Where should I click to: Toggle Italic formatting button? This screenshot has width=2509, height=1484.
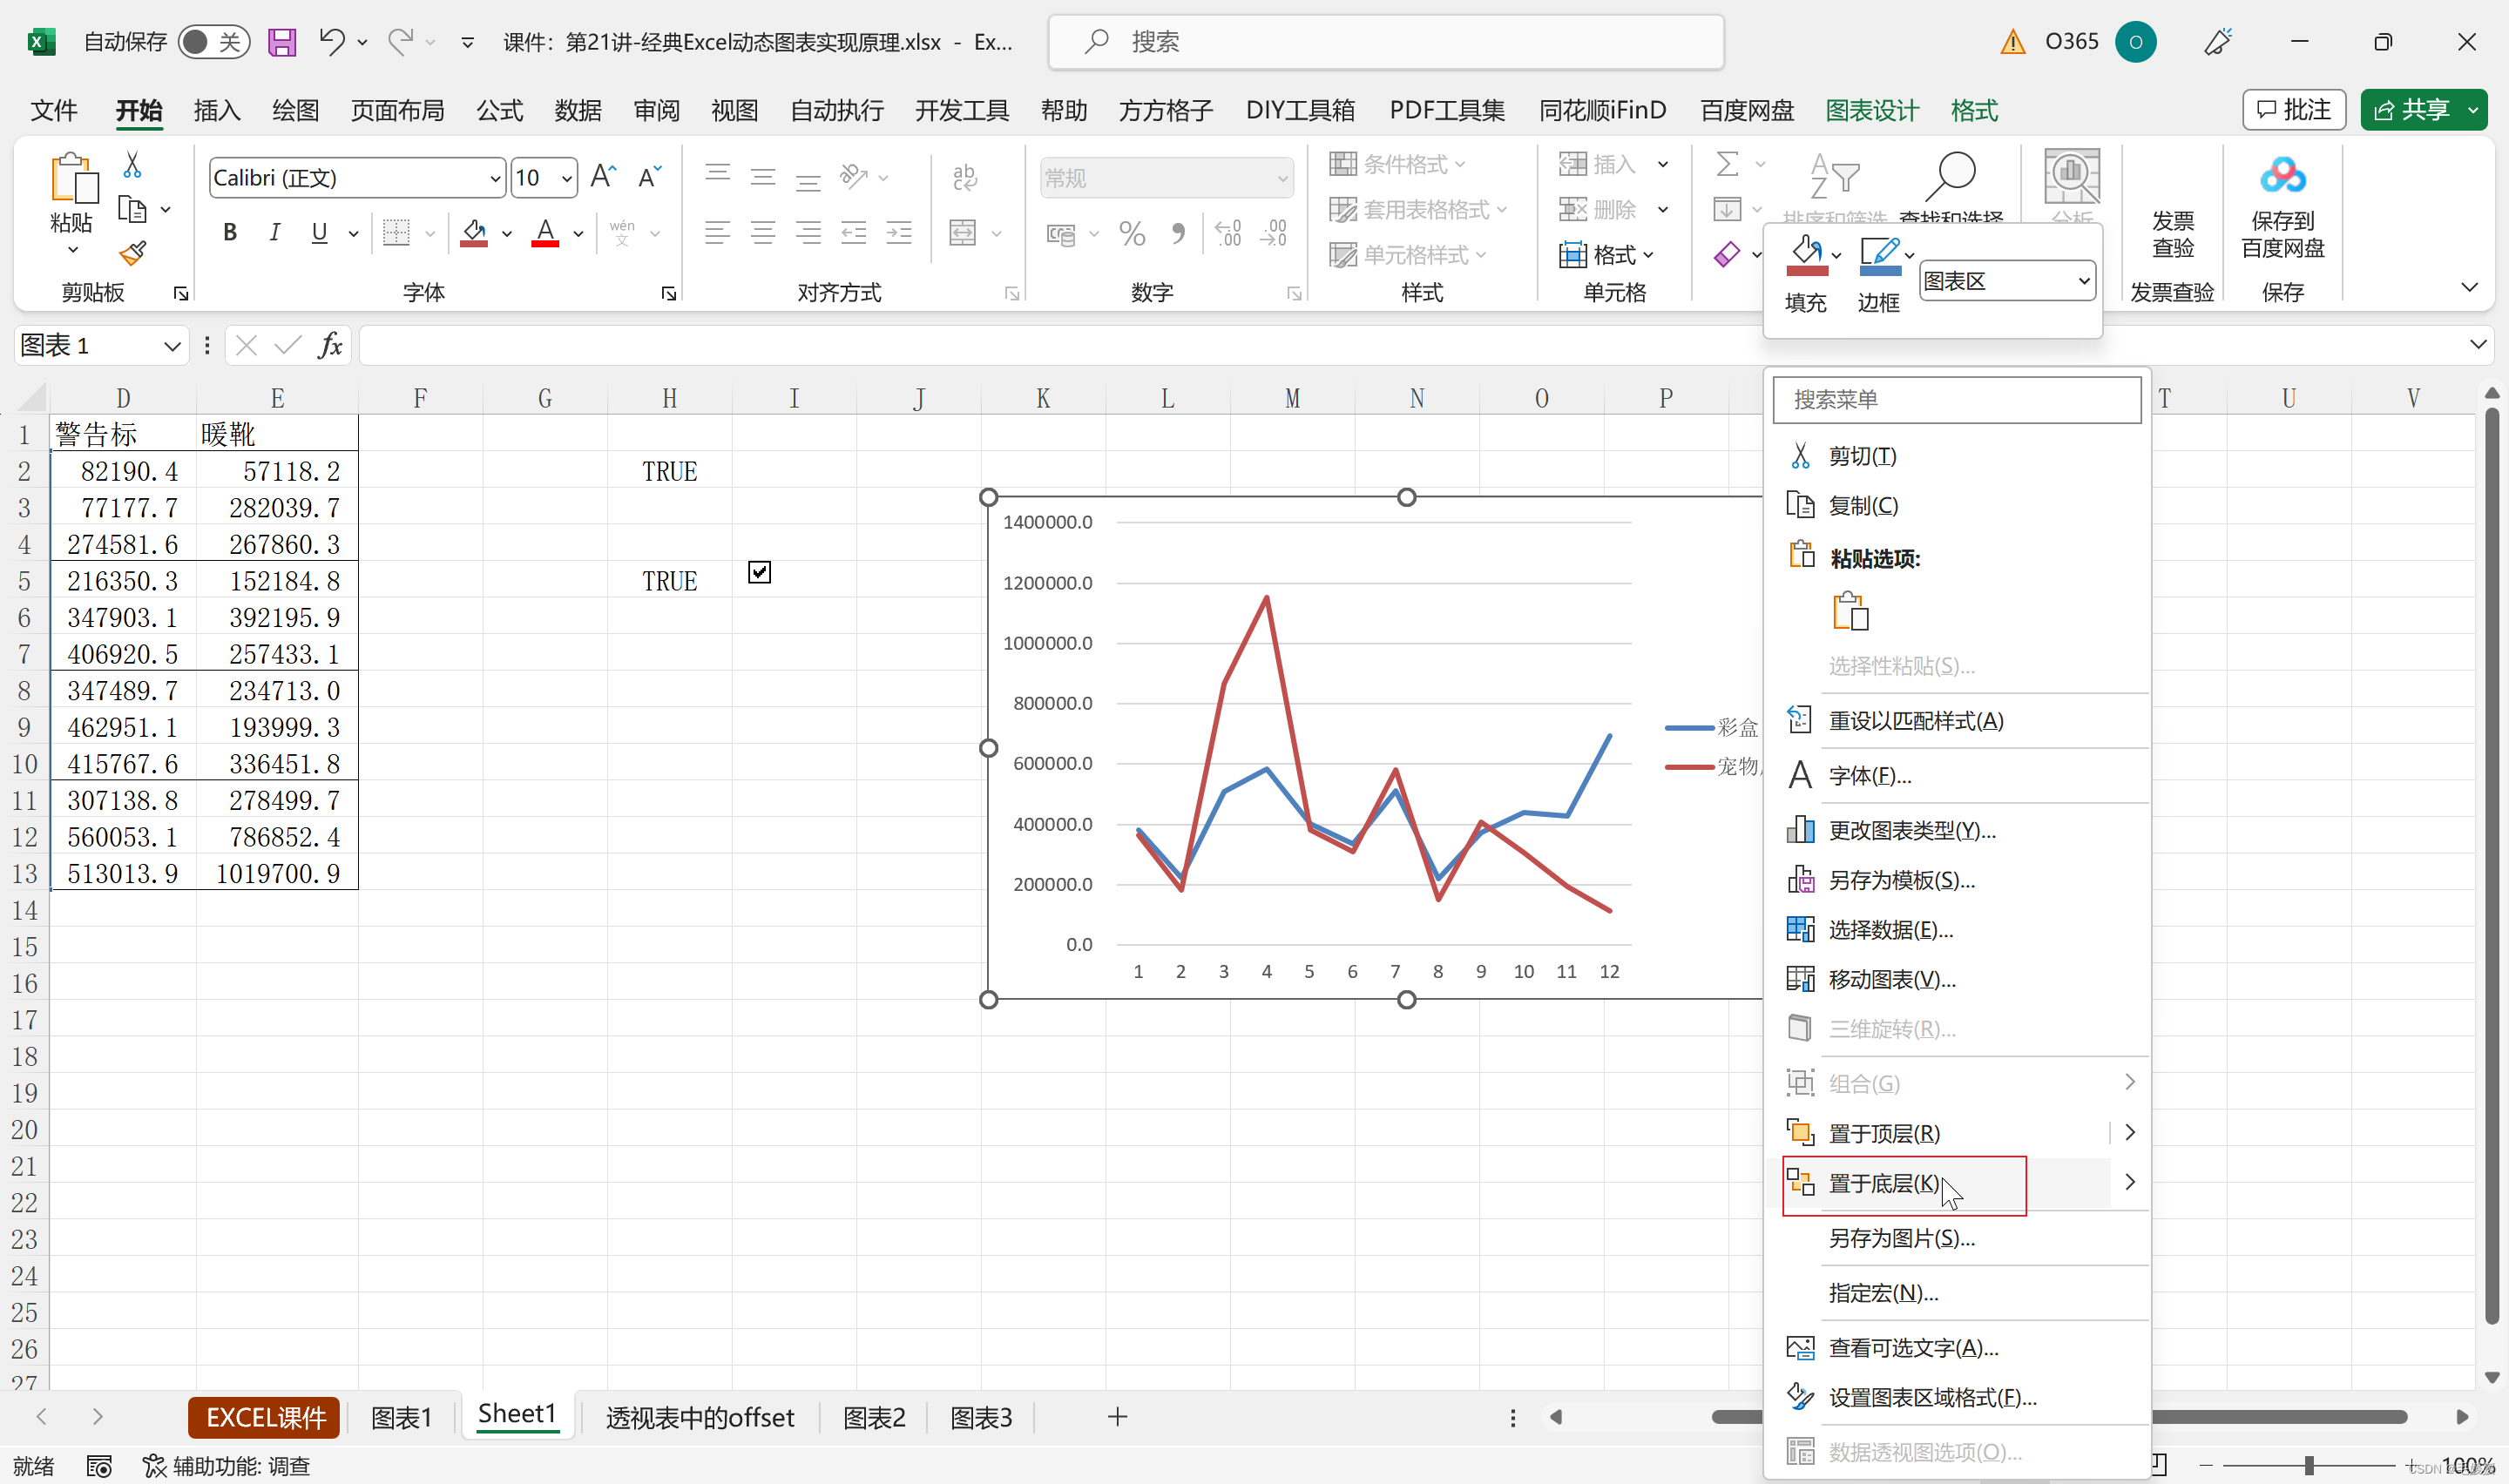pos(274,233)
